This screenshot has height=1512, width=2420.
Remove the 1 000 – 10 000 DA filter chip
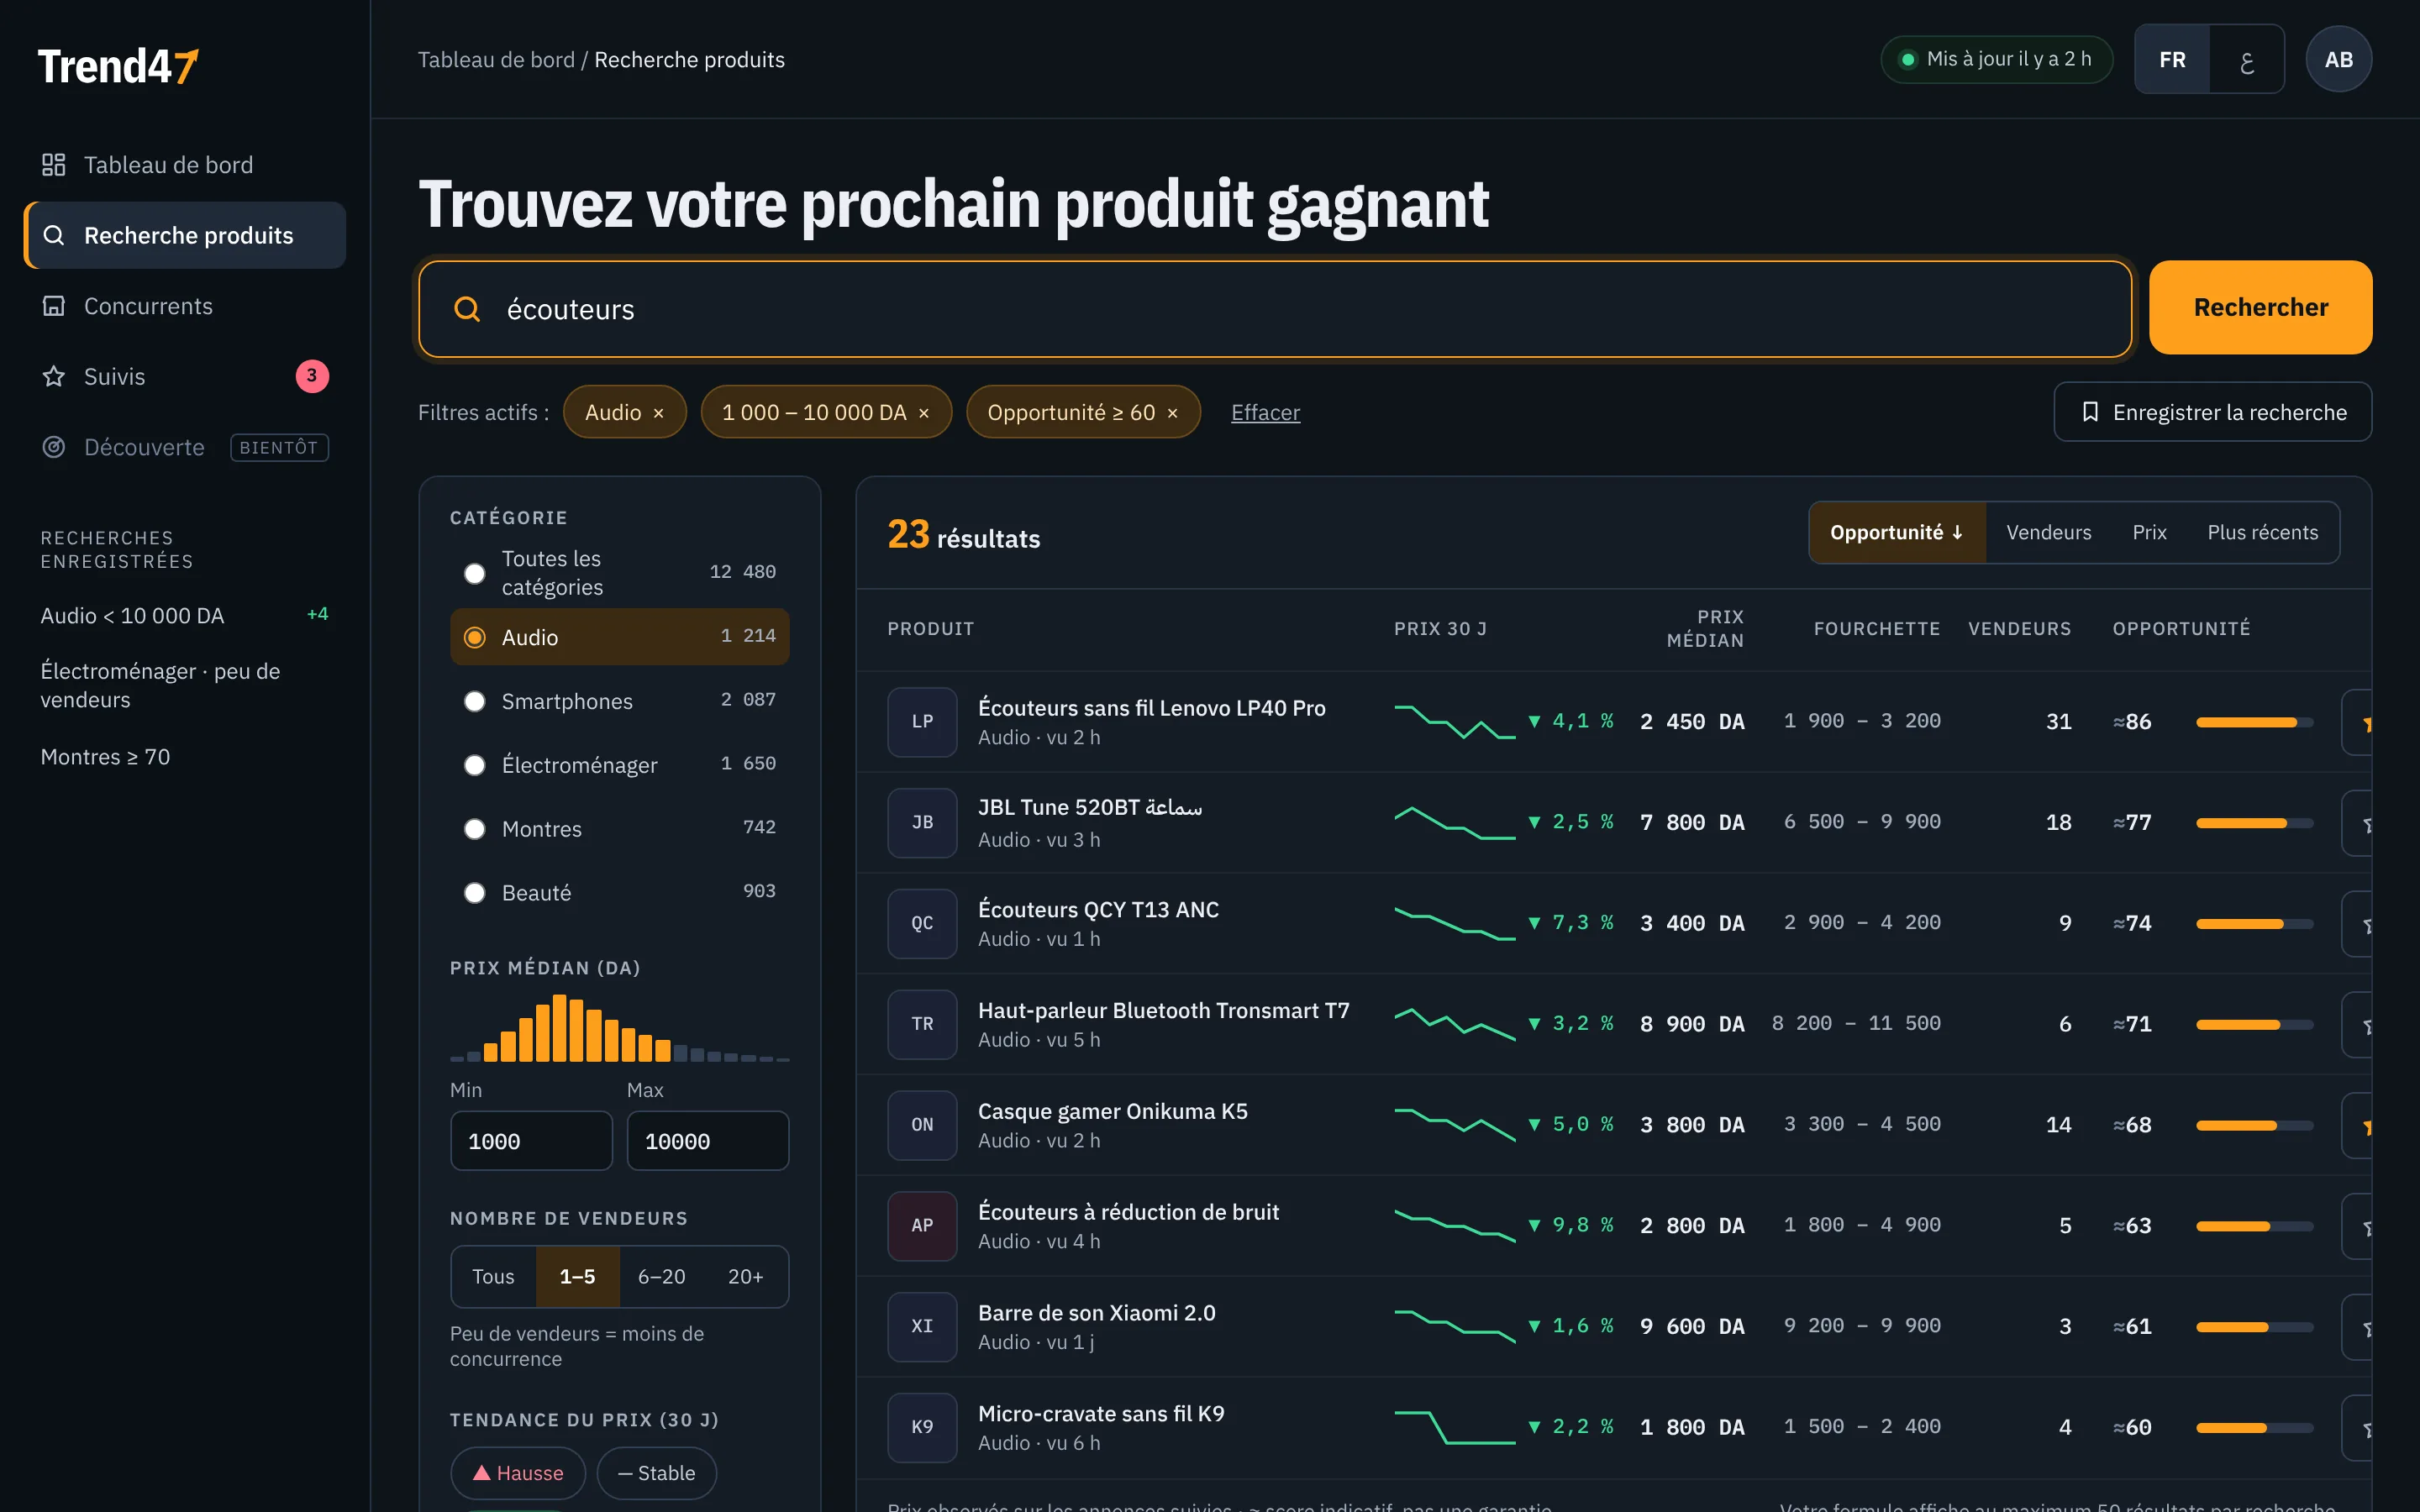click(924, 413)
